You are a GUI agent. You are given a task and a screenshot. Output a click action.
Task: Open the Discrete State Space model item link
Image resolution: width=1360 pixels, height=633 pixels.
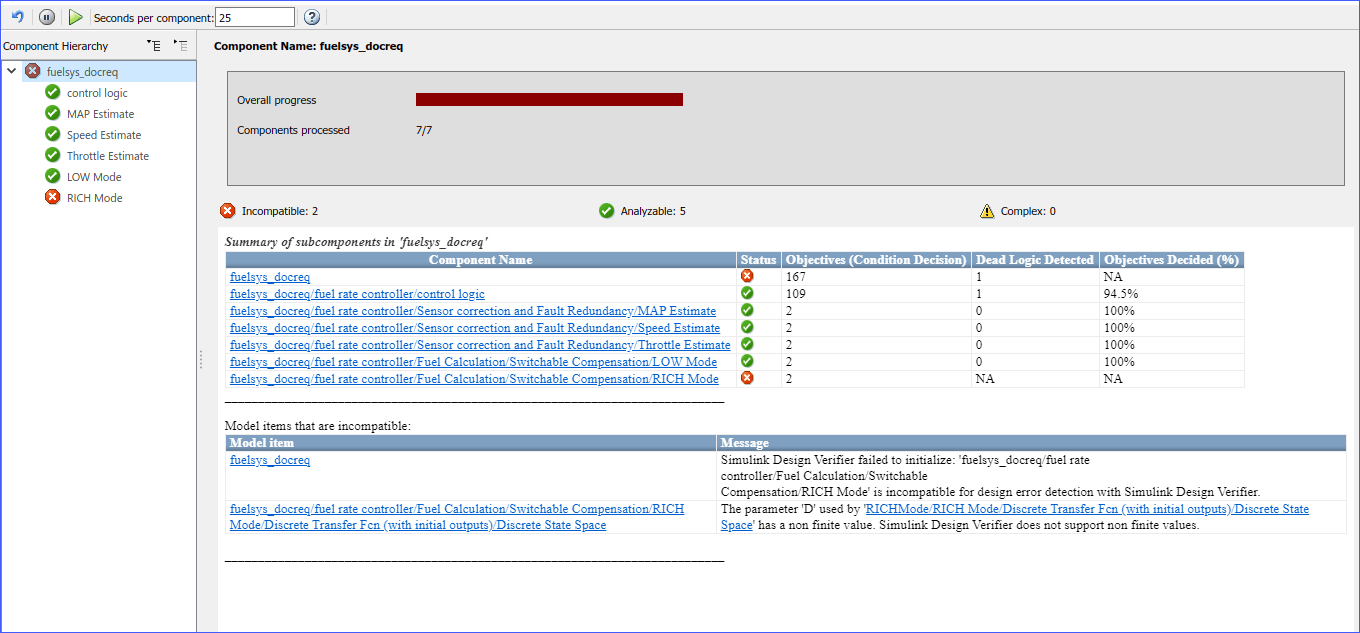pos(457,517)
